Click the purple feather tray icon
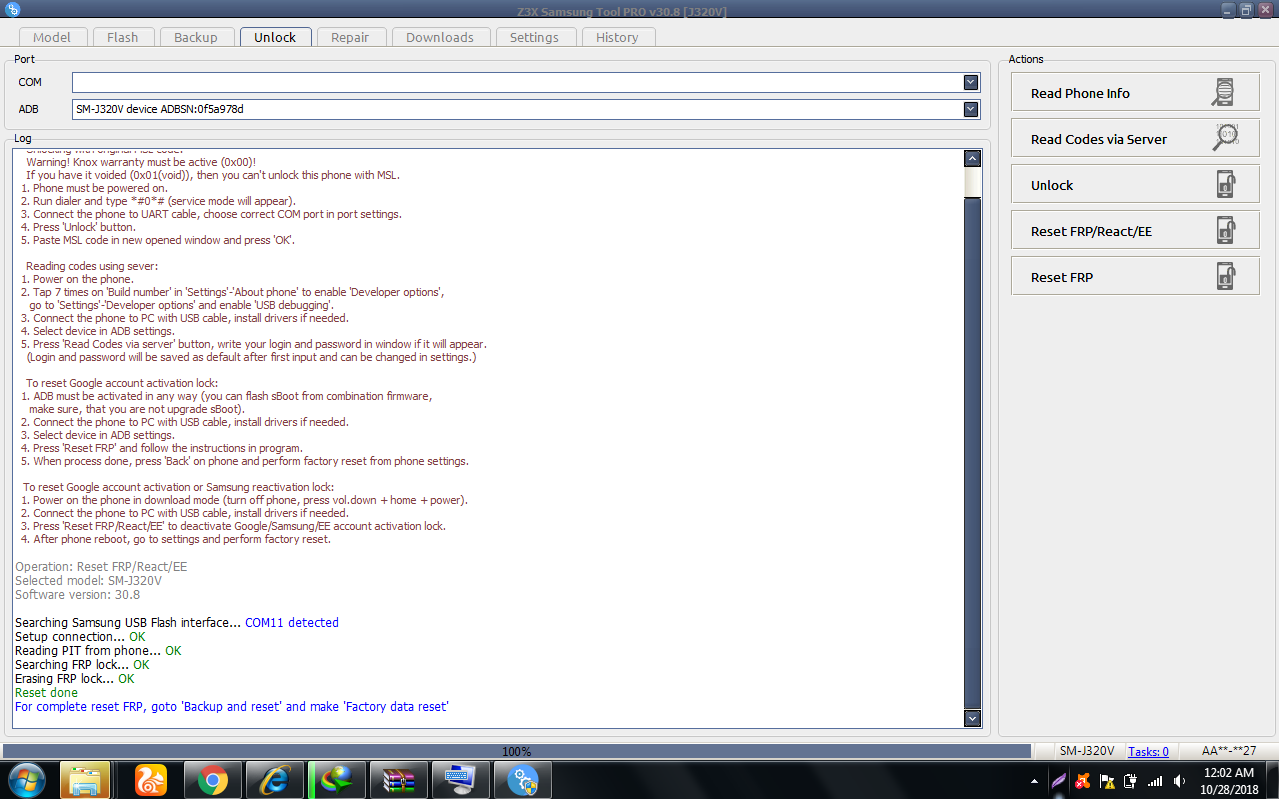The height and width of the screenshot is (799, 1279). 1059,781
